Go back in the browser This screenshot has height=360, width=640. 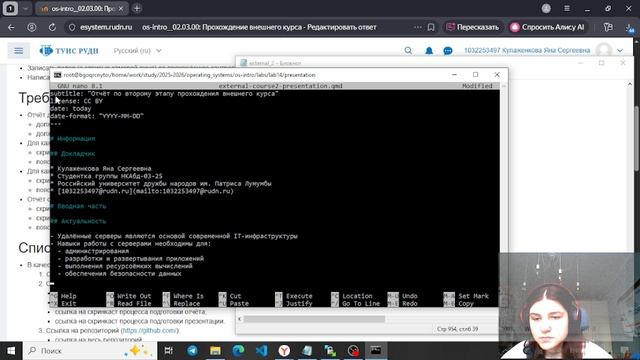point(11,27)
